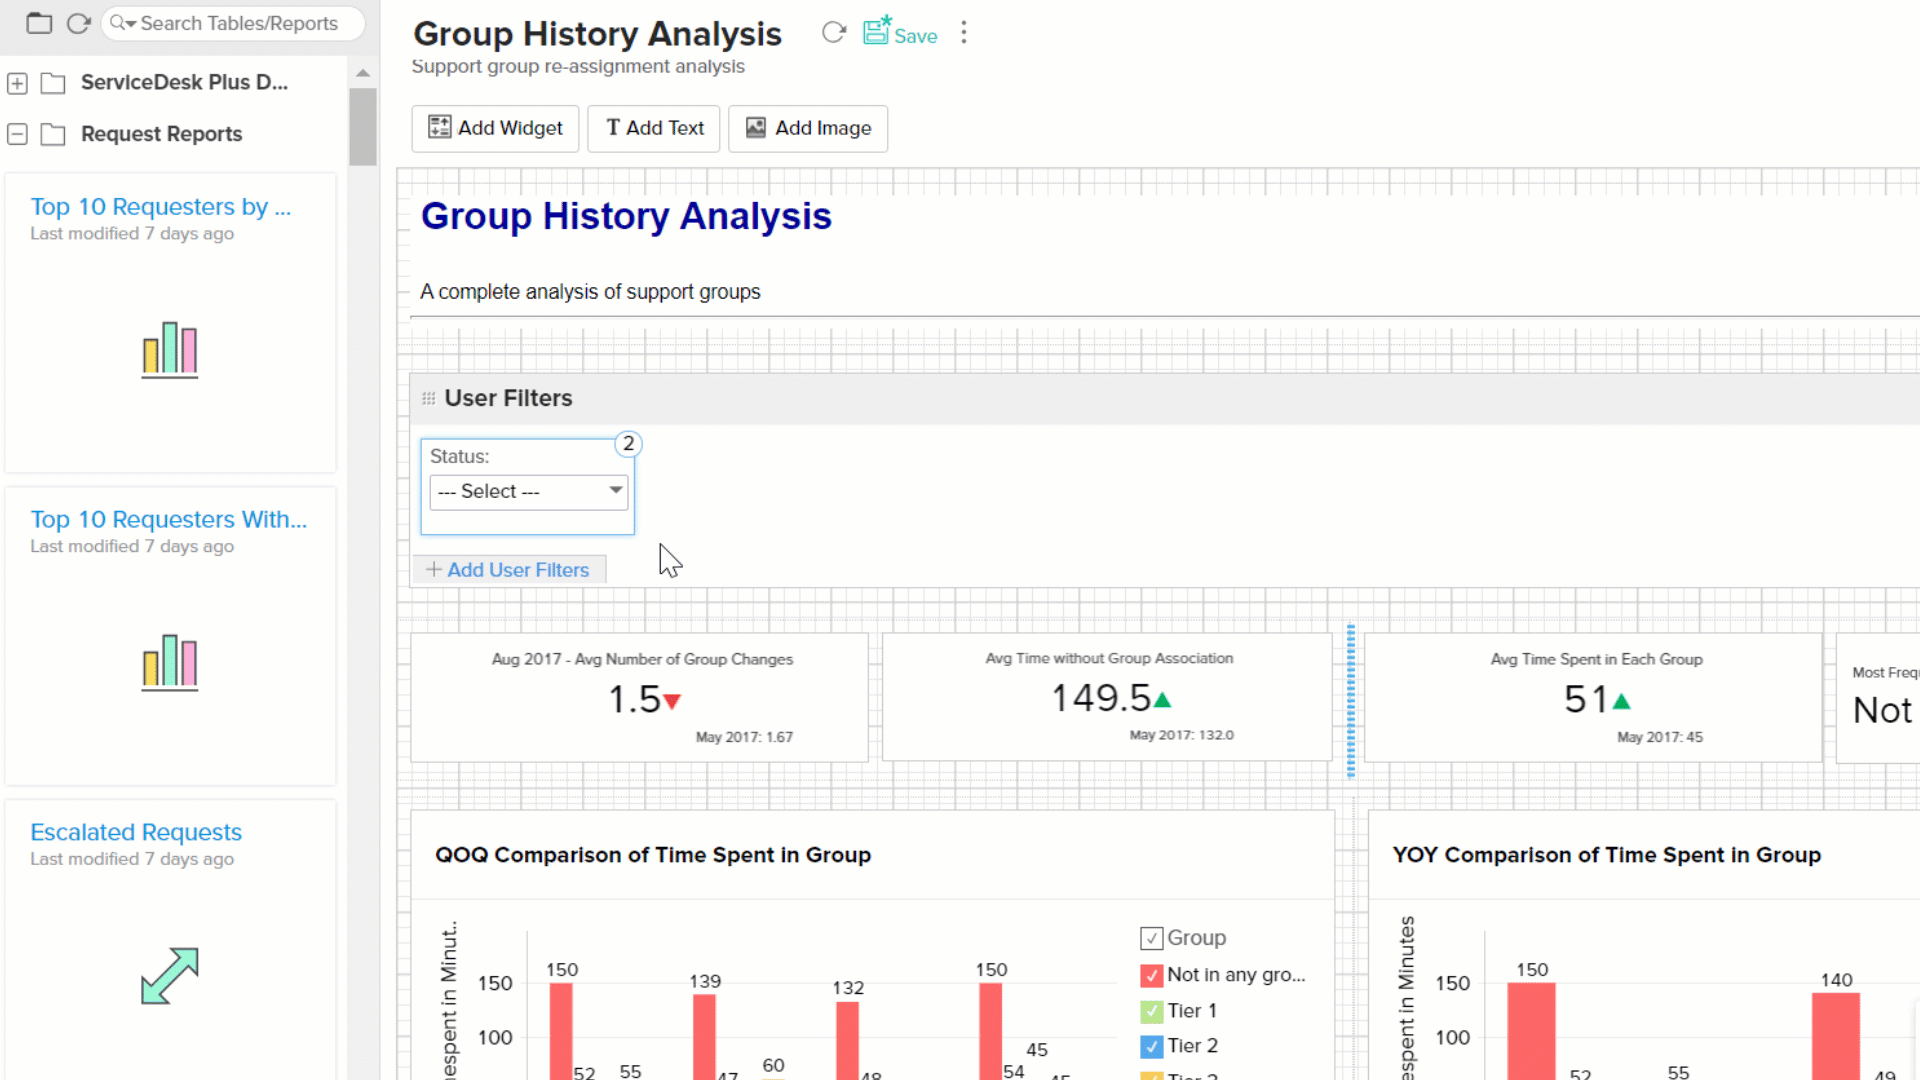Click the Add User Filters link
Image resolution: width=1920 pixels, height=1080 pixels.
pyautogui.click(x=509, y=569)
